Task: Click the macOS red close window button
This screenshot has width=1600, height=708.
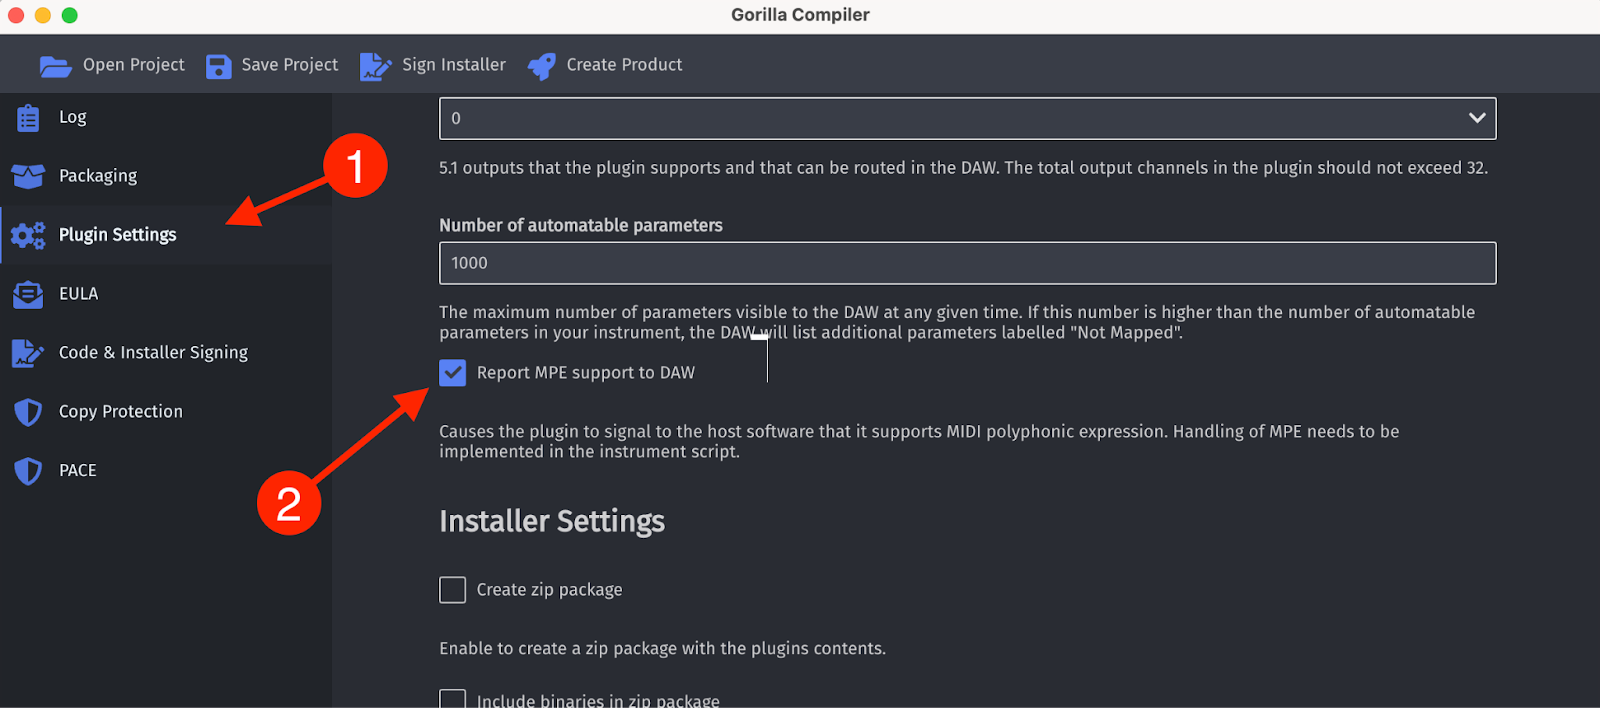Action: pyautogui.click(x=16, y=15)
